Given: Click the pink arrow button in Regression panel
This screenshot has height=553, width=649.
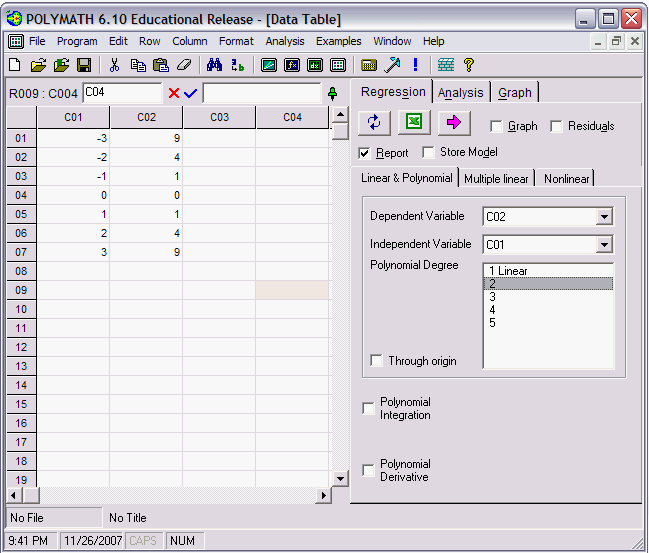Looking at the screenshot, I should [454, 123].
